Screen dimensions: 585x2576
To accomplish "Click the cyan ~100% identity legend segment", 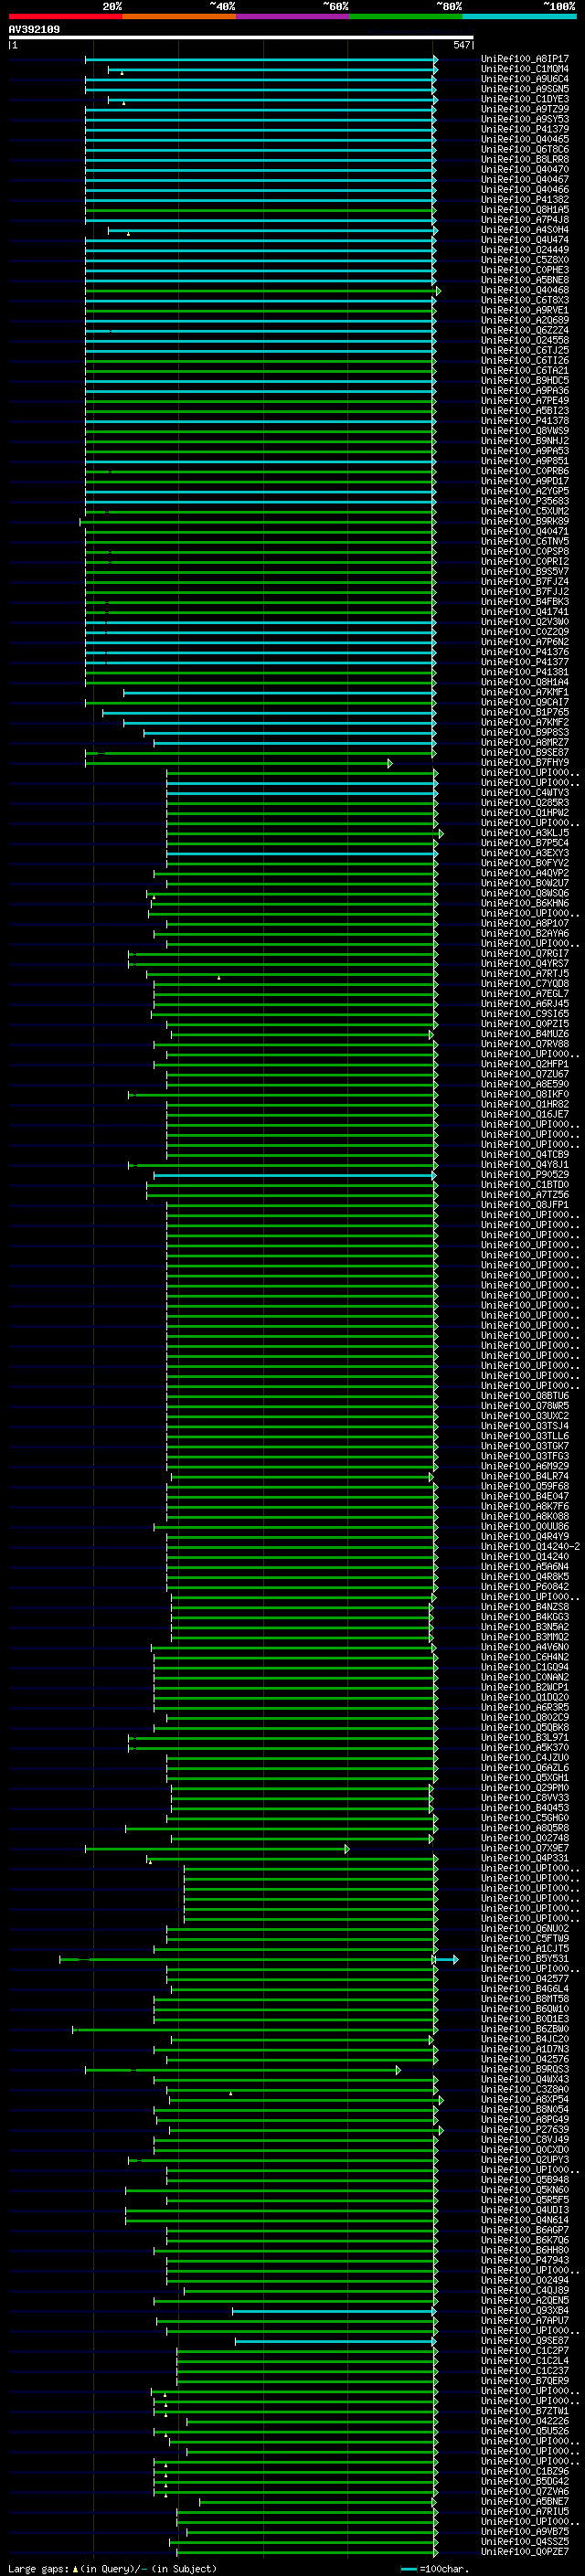I will [519, 16].
